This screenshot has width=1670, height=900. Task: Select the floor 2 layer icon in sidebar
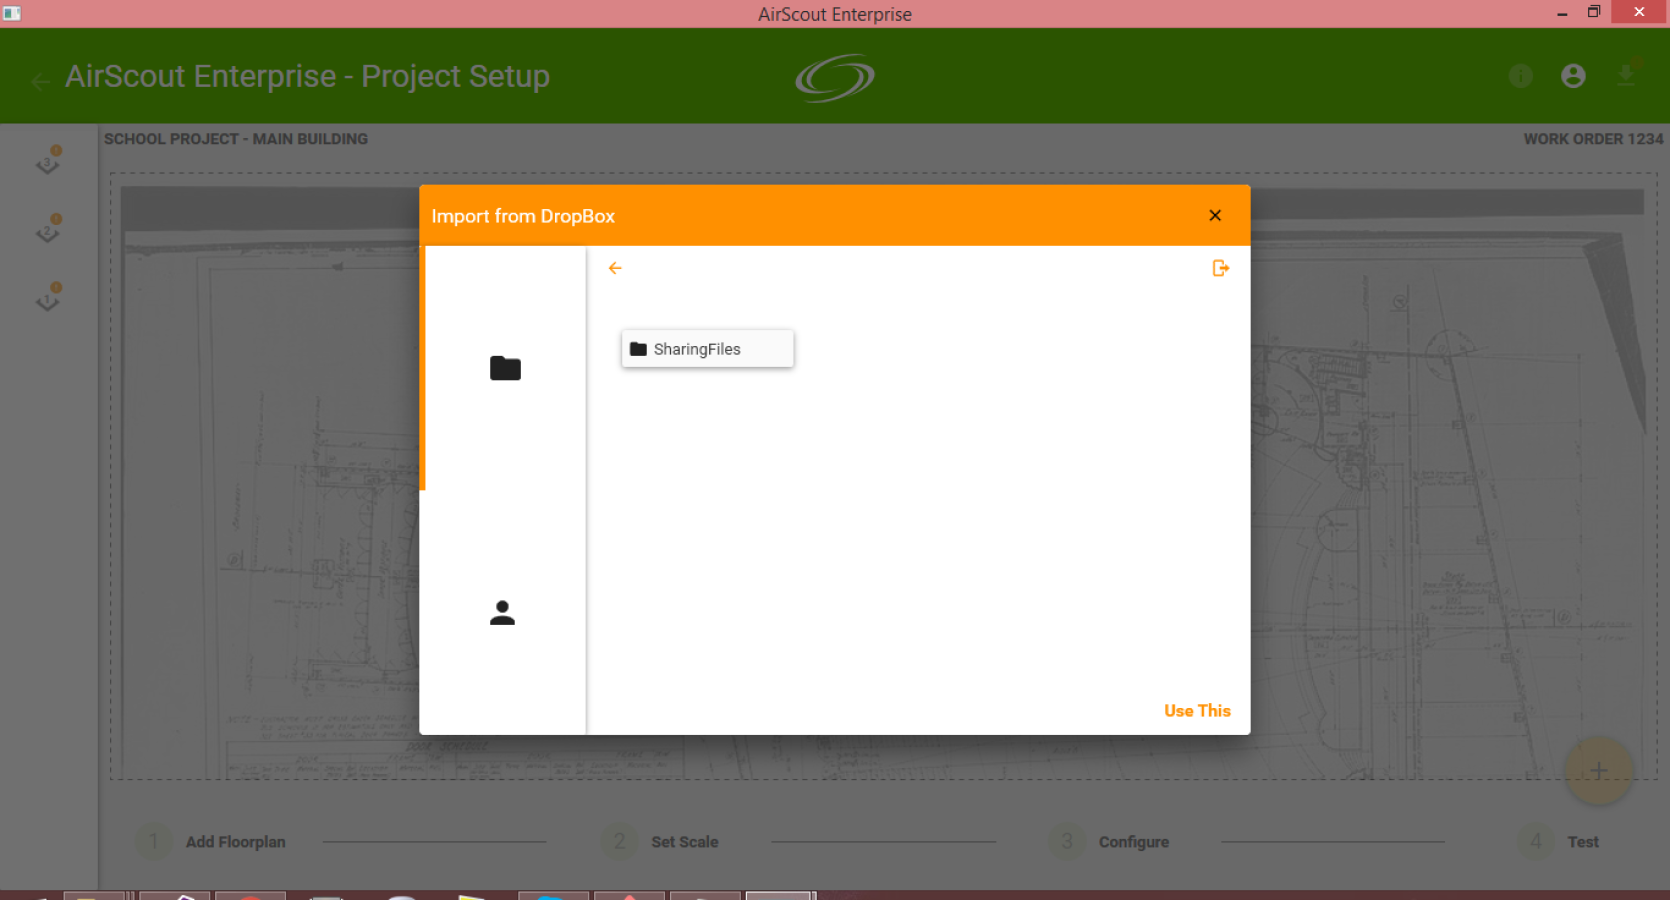(x=48, y=230)
